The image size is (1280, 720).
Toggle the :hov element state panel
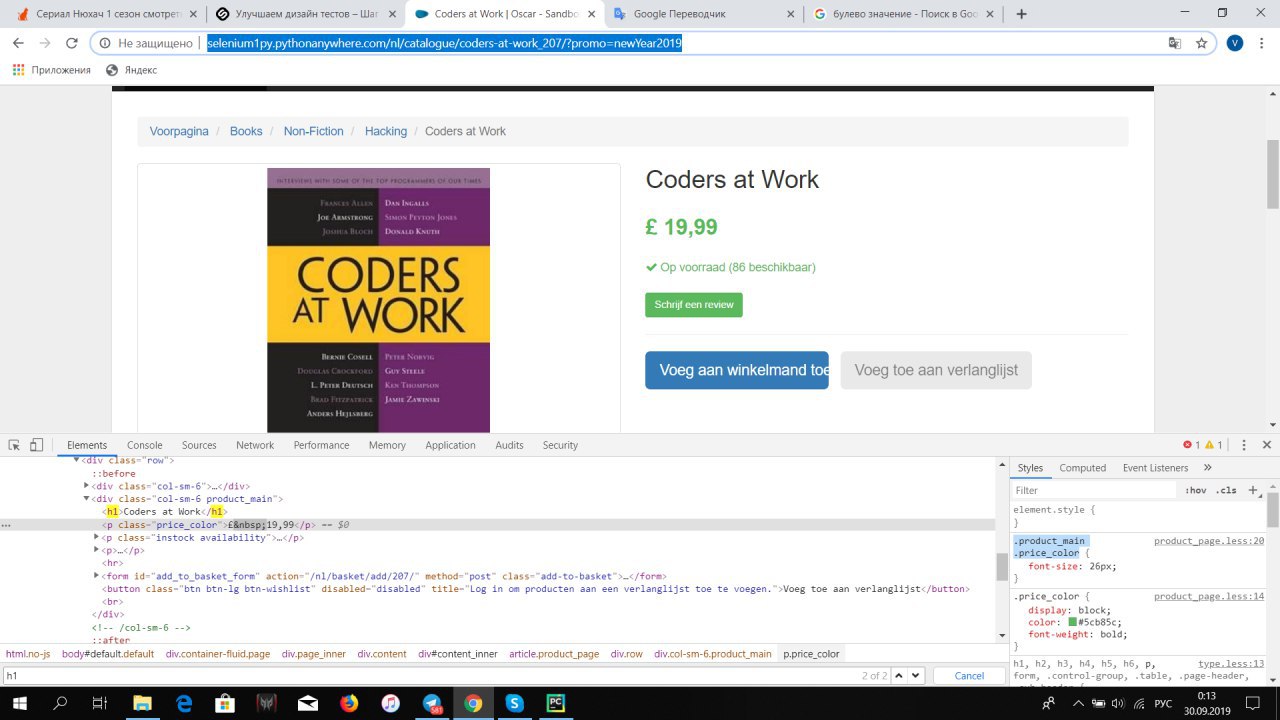(1195, 490)
